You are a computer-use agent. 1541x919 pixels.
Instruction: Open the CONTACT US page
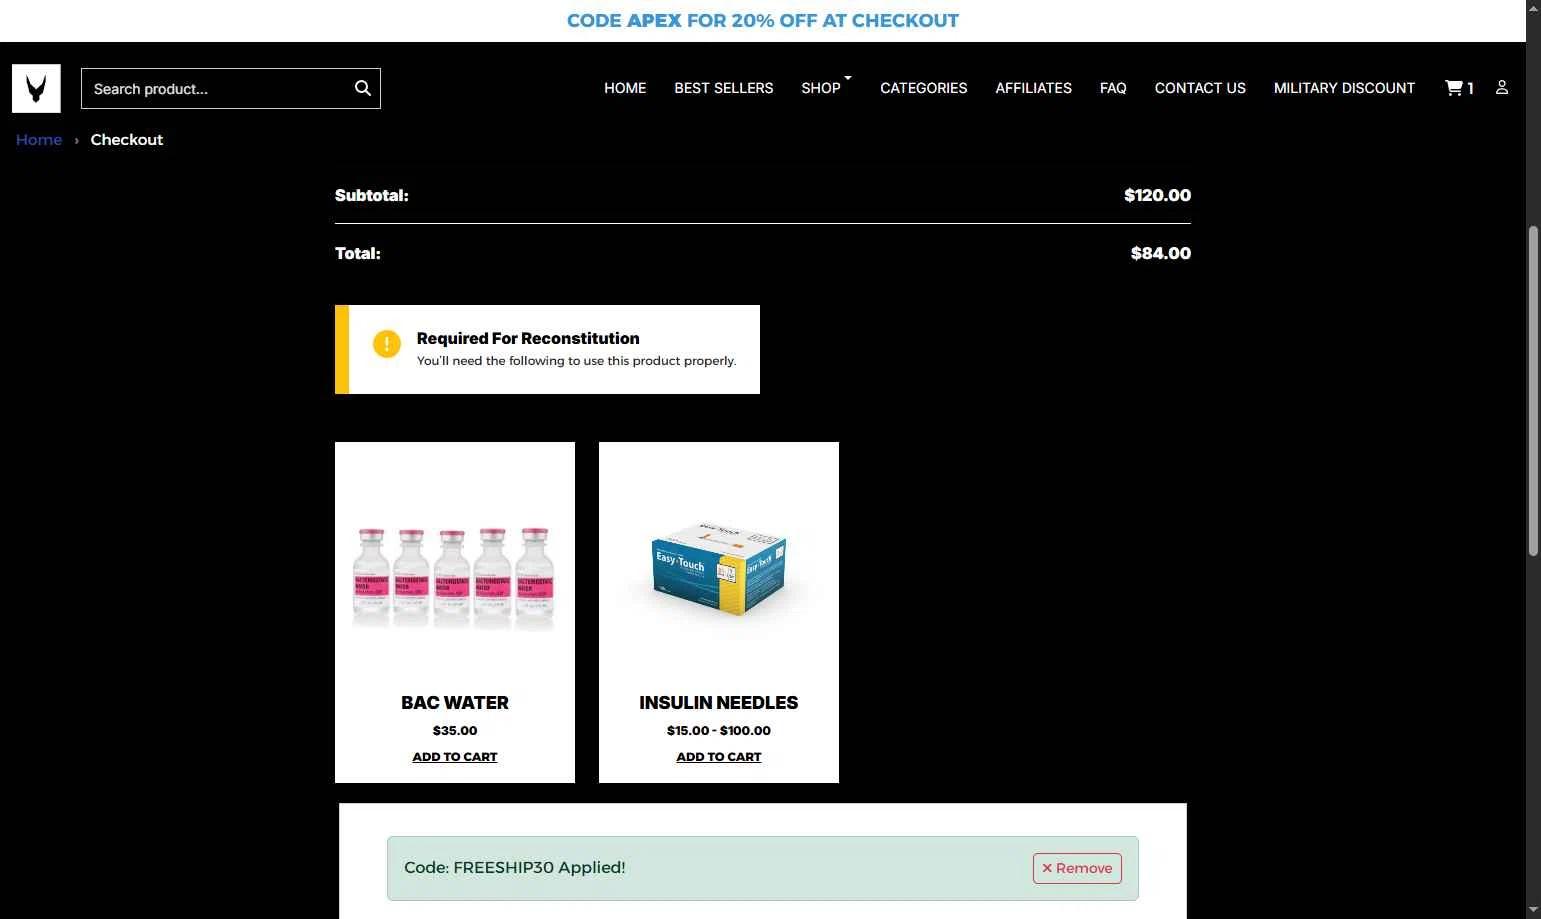point(1200,88)
